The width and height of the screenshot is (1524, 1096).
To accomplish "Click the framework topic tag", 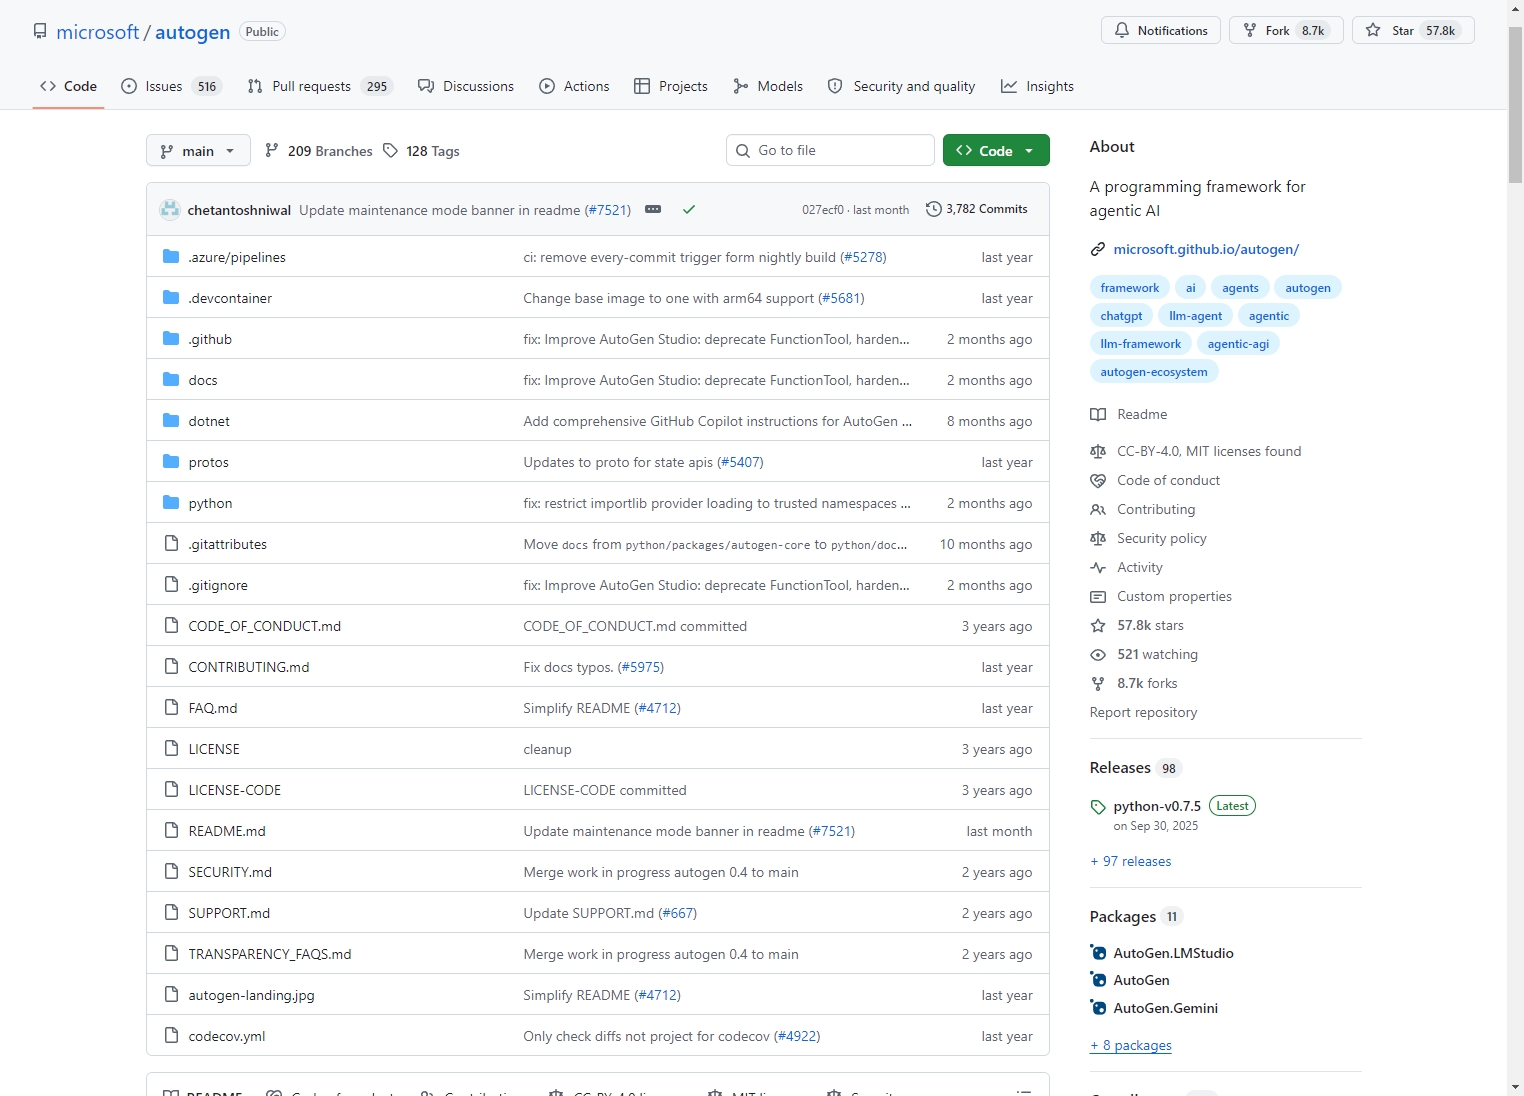I will pos(1130,288).
